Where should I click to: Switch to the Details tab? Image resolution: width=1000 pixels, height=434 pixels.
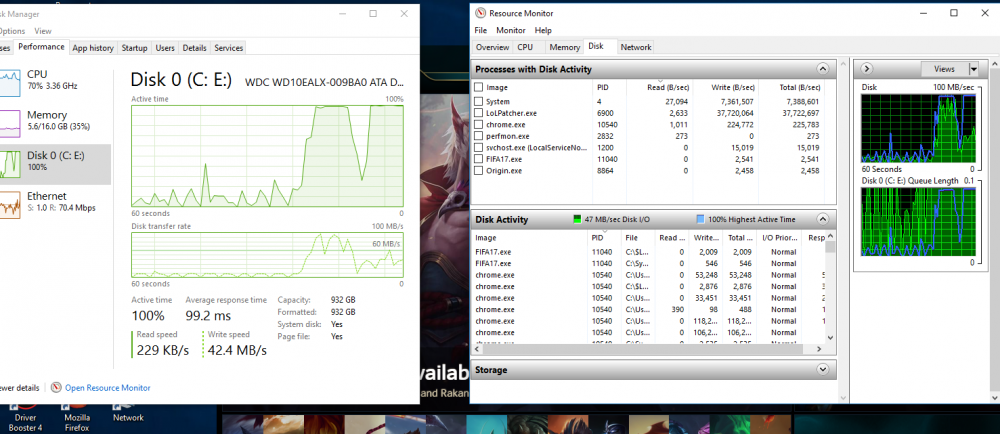click(x=195, y=48)
